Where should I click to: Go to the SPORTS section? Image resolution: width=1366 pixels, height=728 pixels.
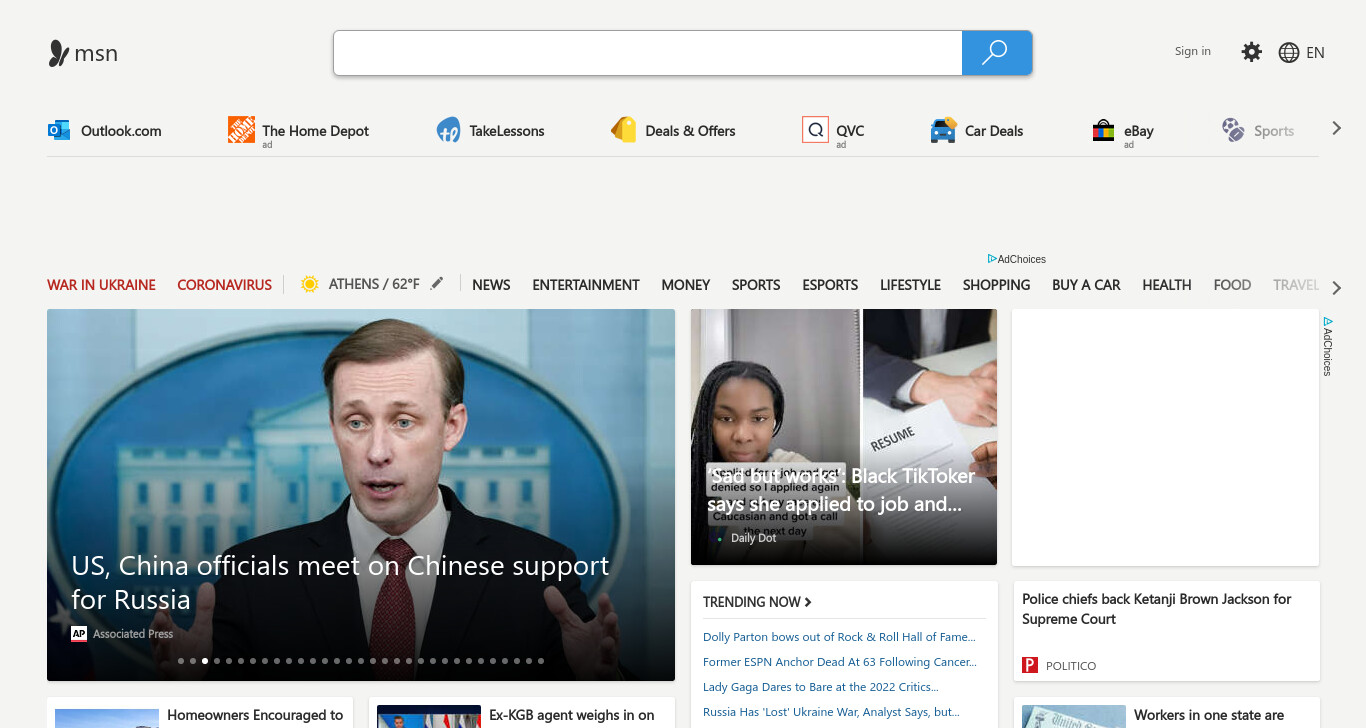coord(756,285)
